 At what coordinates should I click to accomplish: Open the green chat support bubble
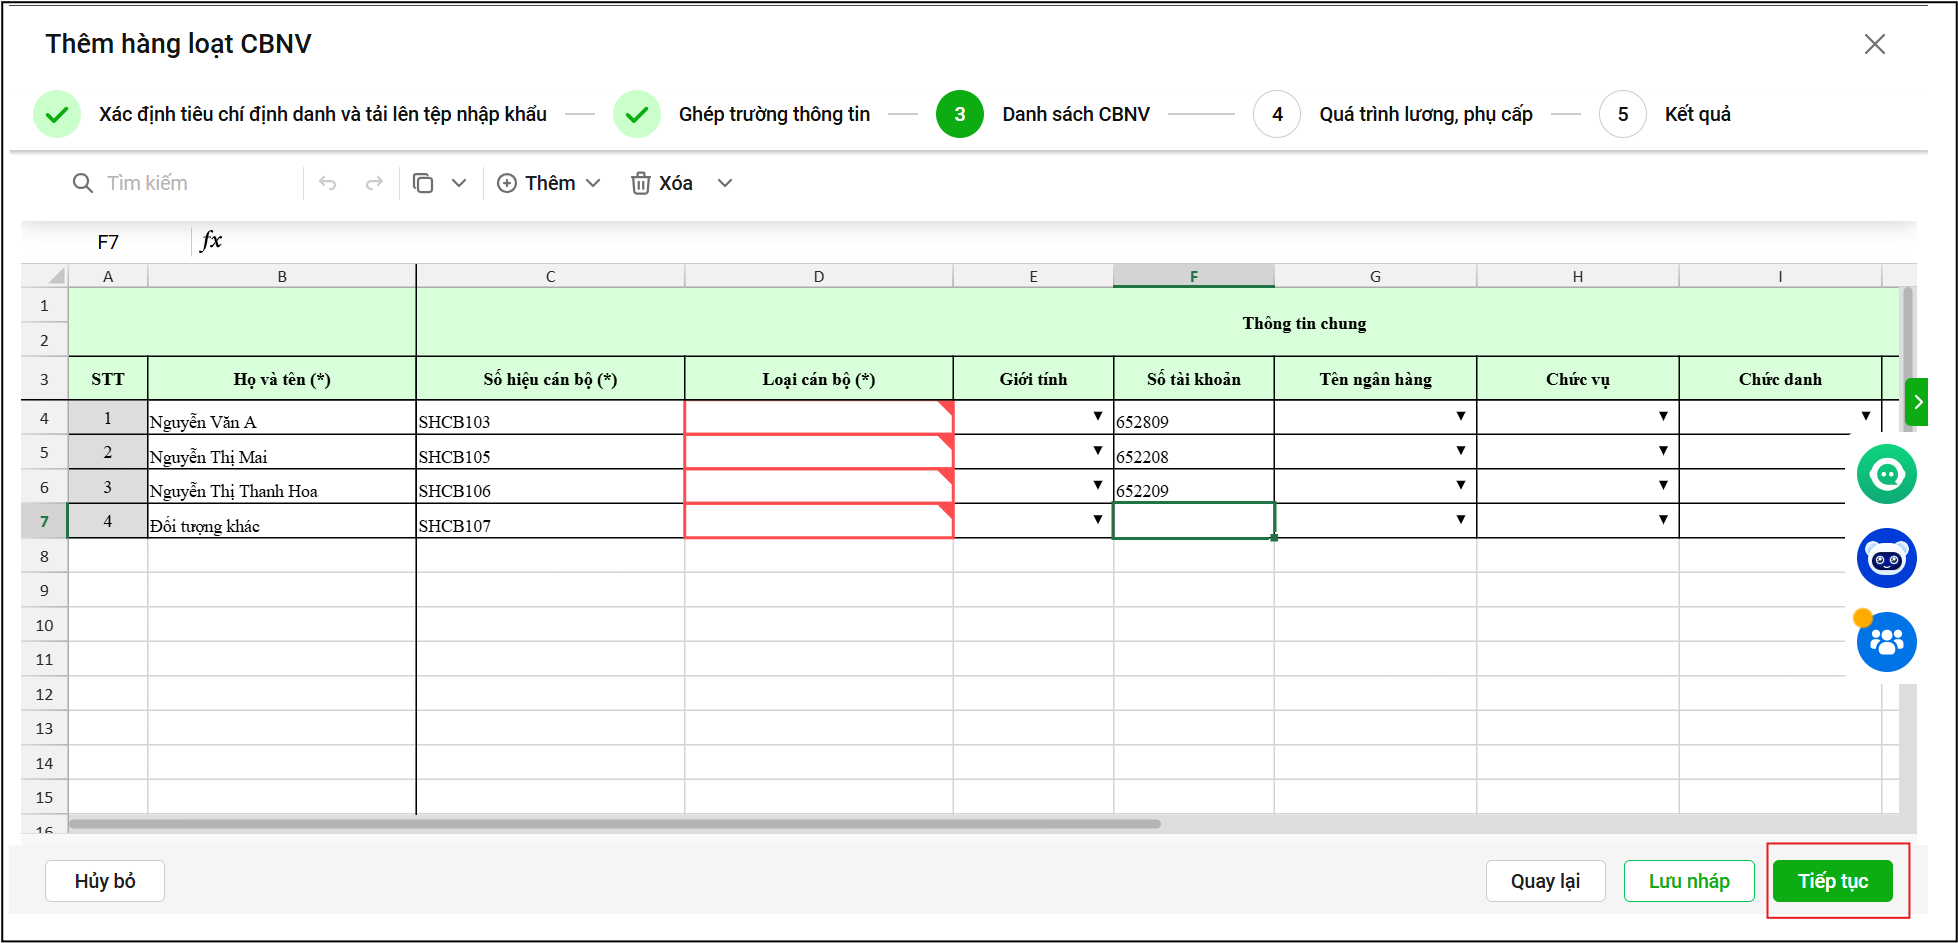[x=1886, y=474]
